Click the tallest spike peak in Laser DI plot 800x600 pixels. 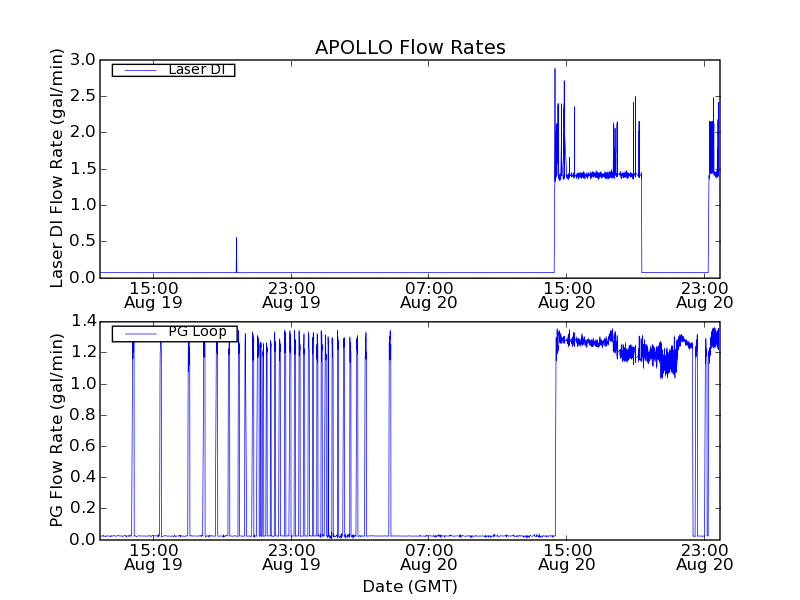(x=555, y=69)
